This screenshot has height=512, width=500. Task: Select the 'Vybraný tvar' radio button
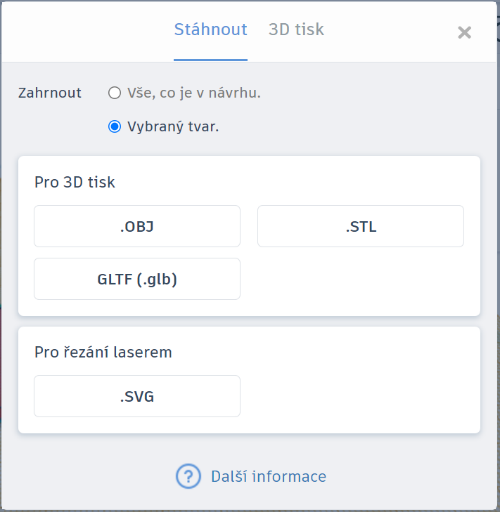click(114, 127)
